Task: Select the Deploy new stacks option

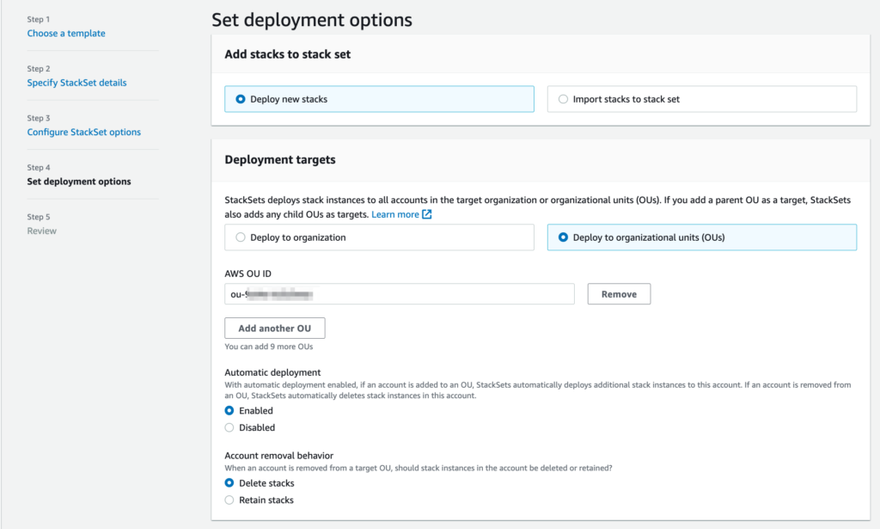Action: pyautogui.click(x=241, y=99)
